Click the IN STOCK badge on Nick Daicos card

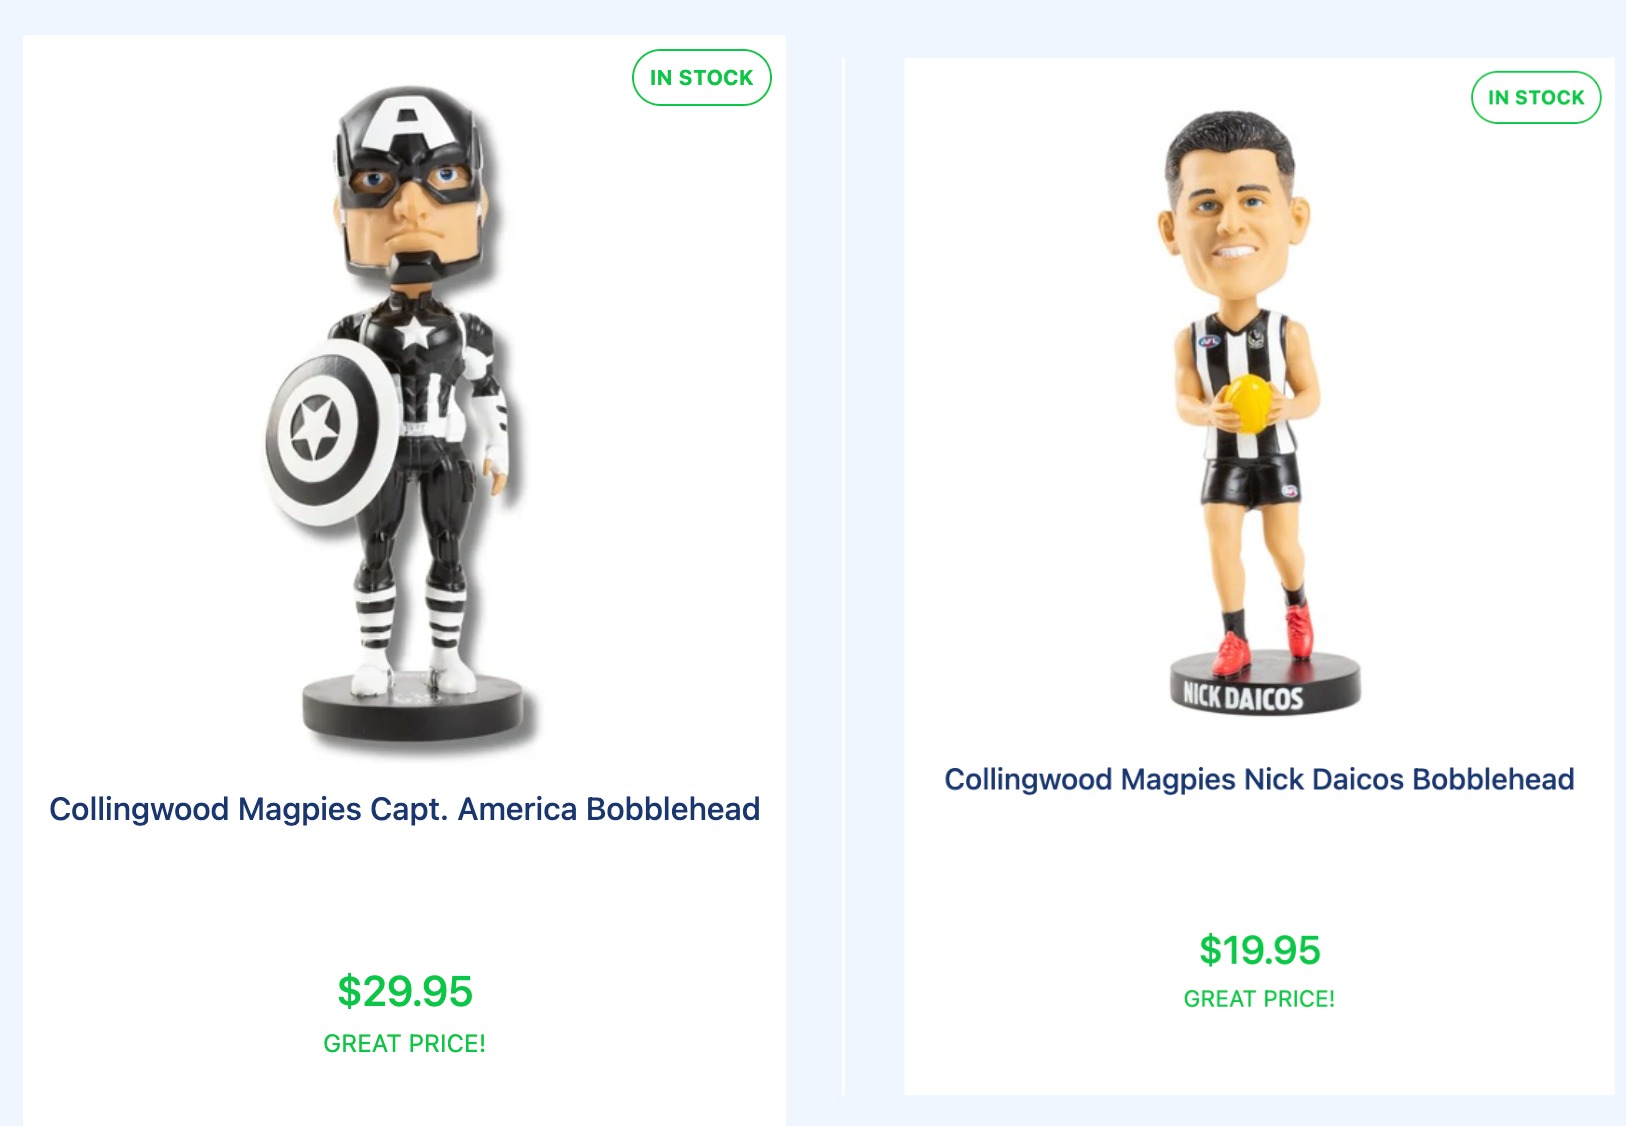click(x=1536, y=98)
